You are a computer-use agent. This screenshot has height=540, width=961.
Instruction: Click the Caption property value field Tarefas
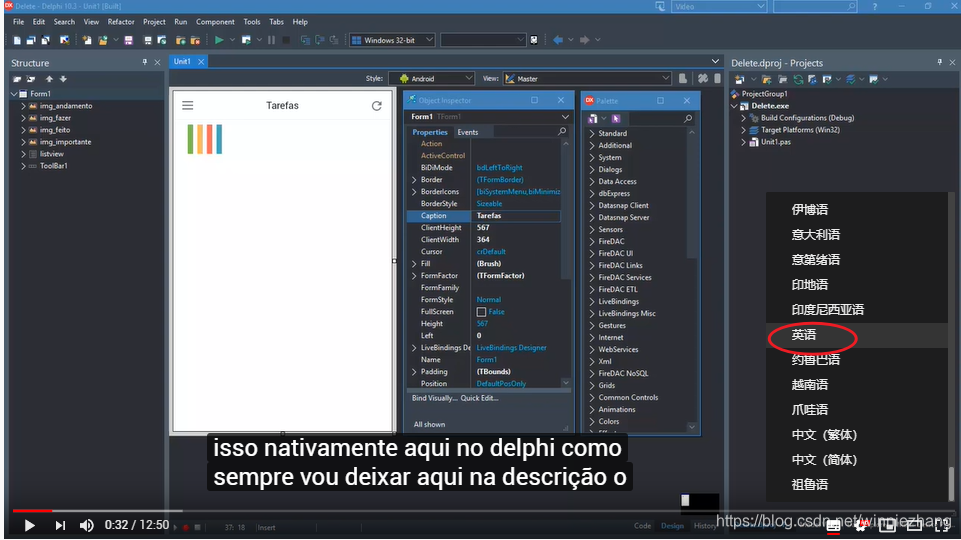515,216
